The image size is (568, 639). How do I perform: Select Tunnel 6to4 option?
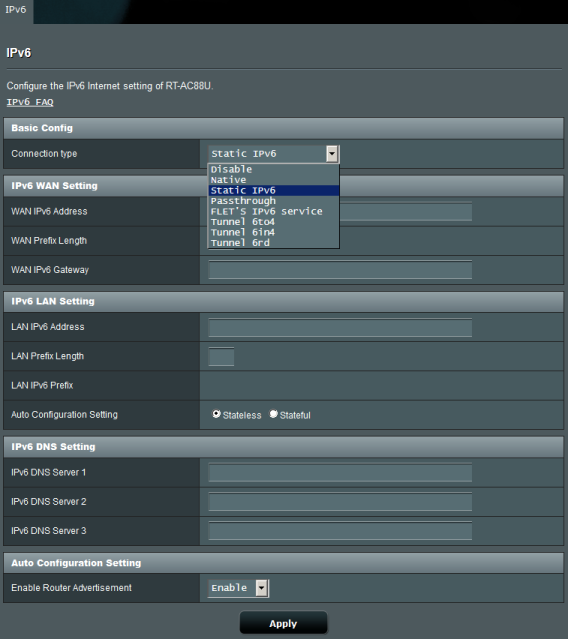tap(273, 222)
